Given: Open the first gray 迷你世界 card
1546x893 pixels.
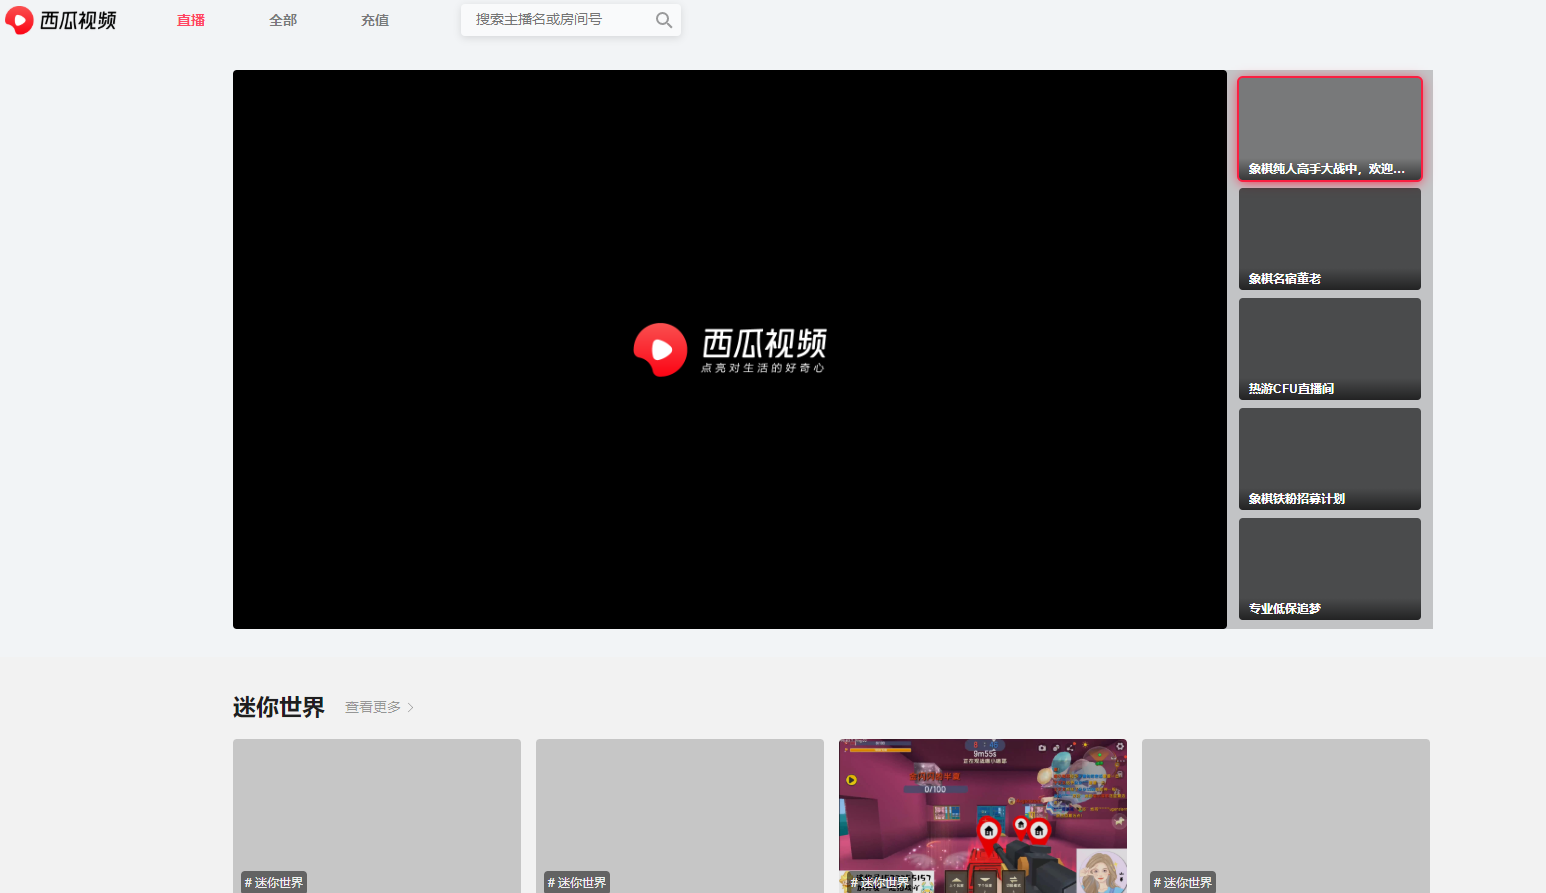Looking at the screenshot, I should tap(377, 816).
